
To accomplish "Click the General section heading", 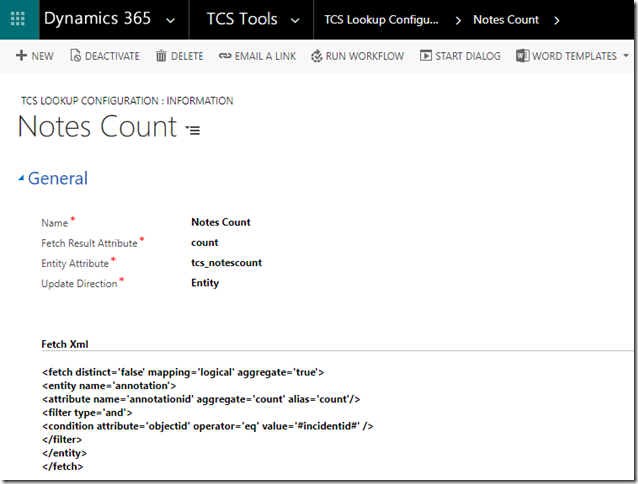I will 58,179.
